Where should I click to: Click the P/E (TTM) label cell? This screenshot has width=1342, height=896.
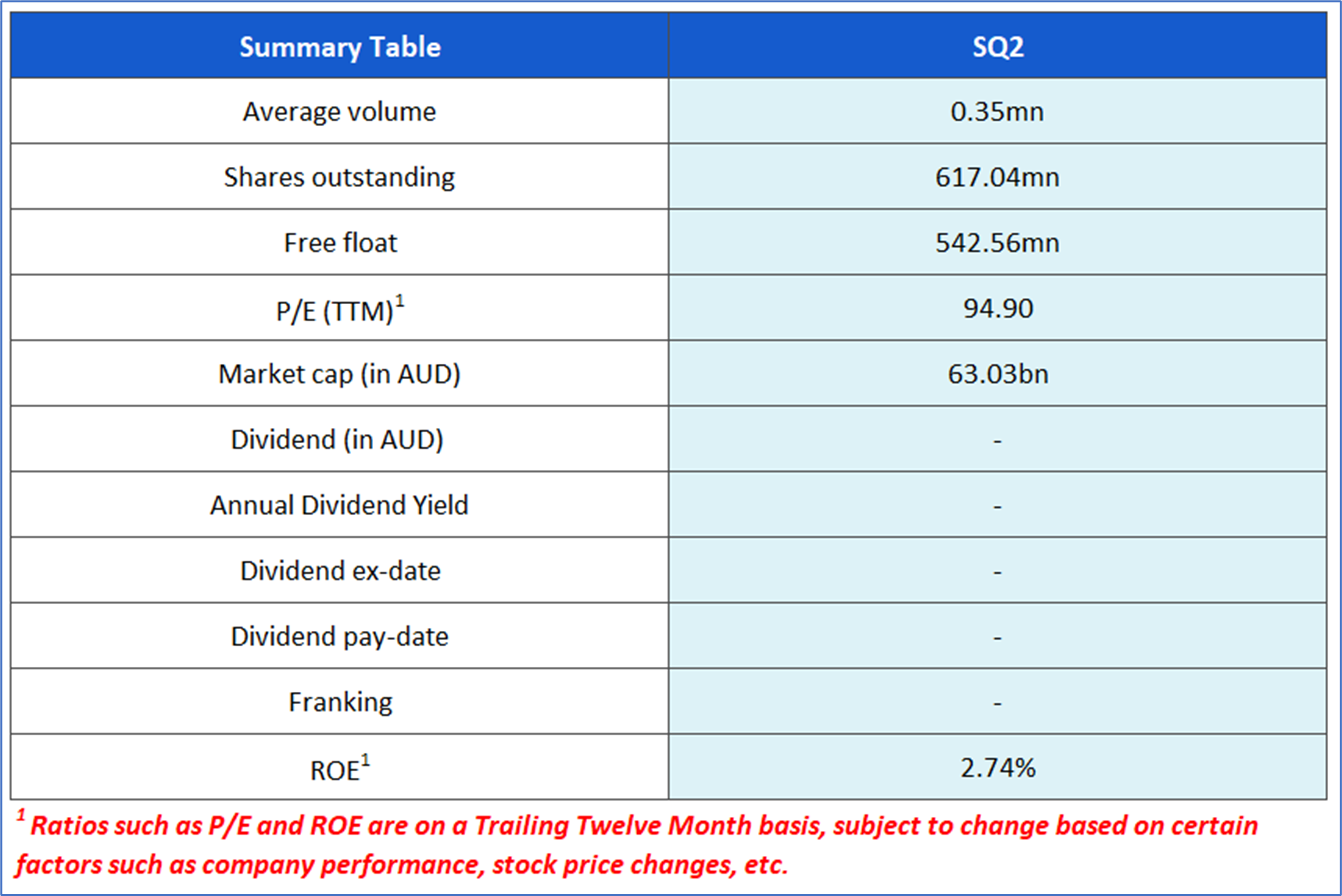tap(339, 308)
